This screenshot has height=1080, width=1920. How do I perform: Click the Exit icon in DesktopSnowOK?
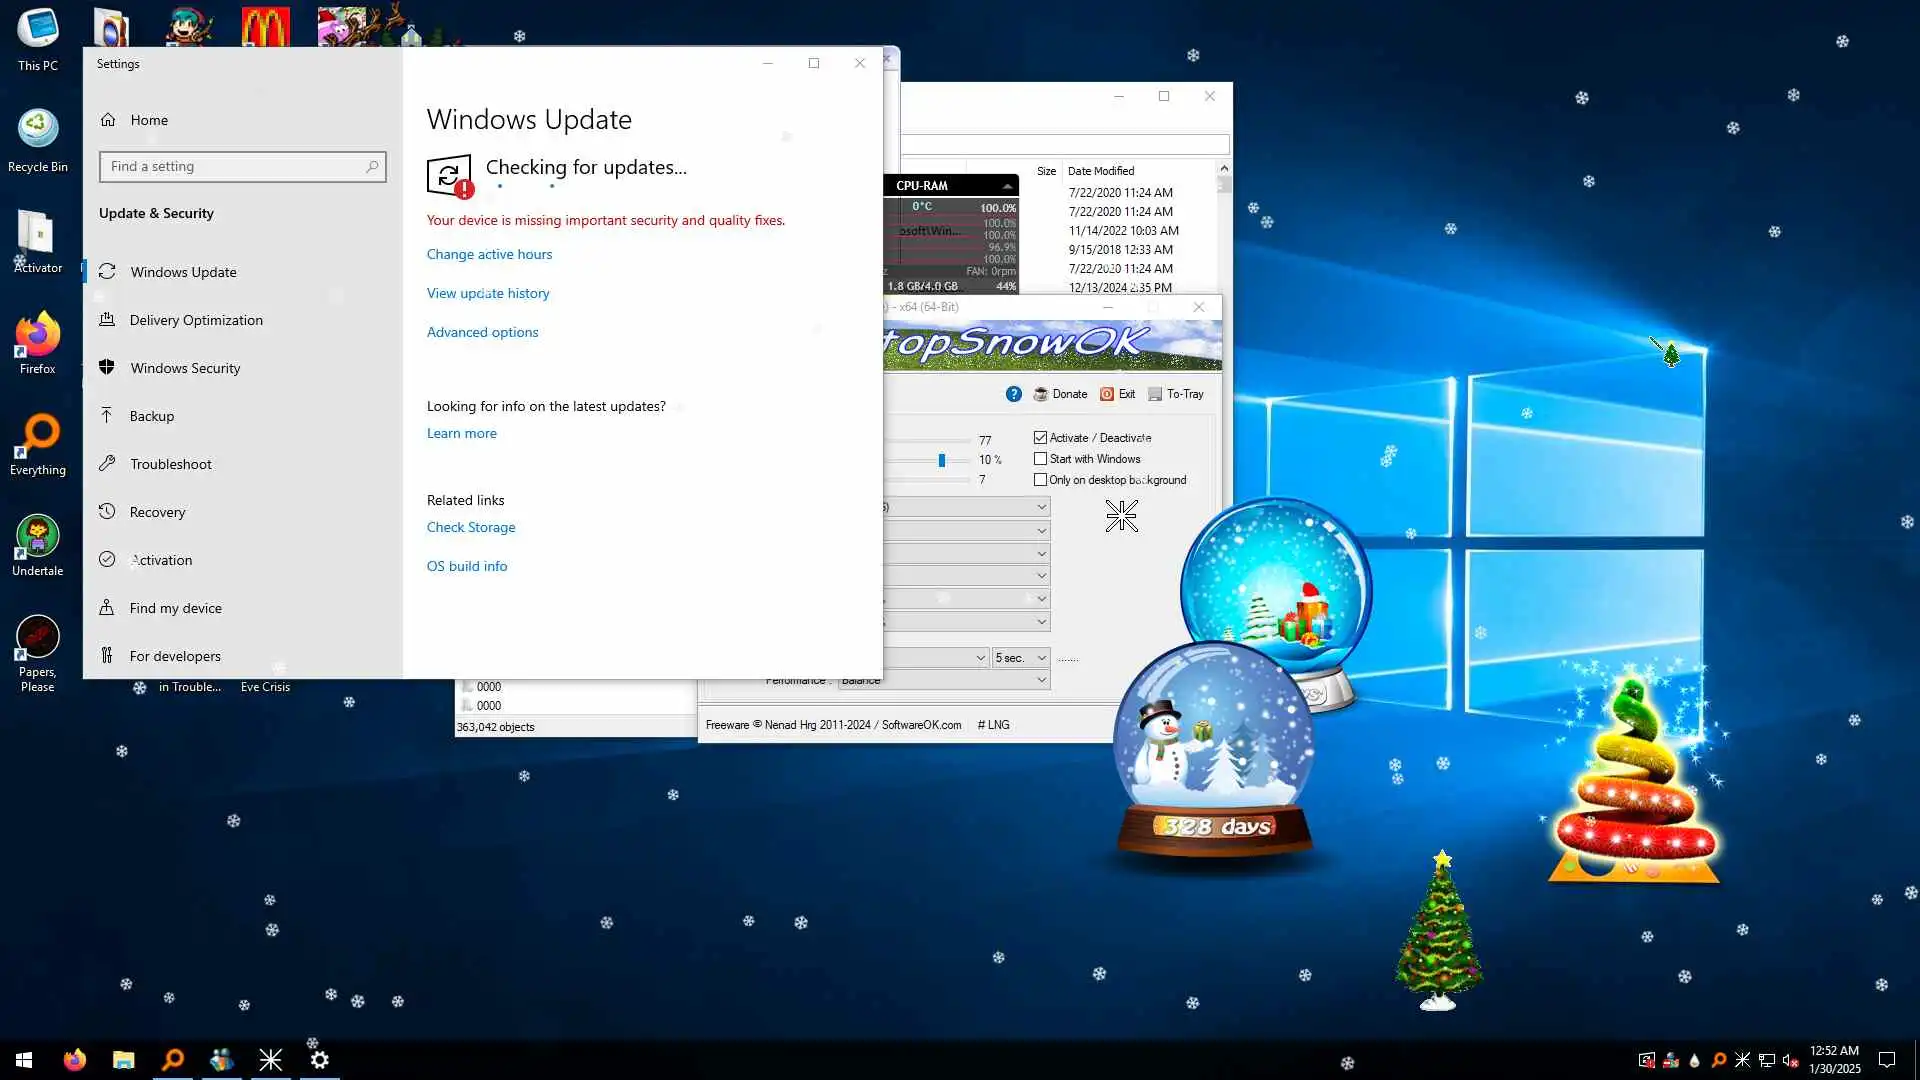click(1107, 394)
